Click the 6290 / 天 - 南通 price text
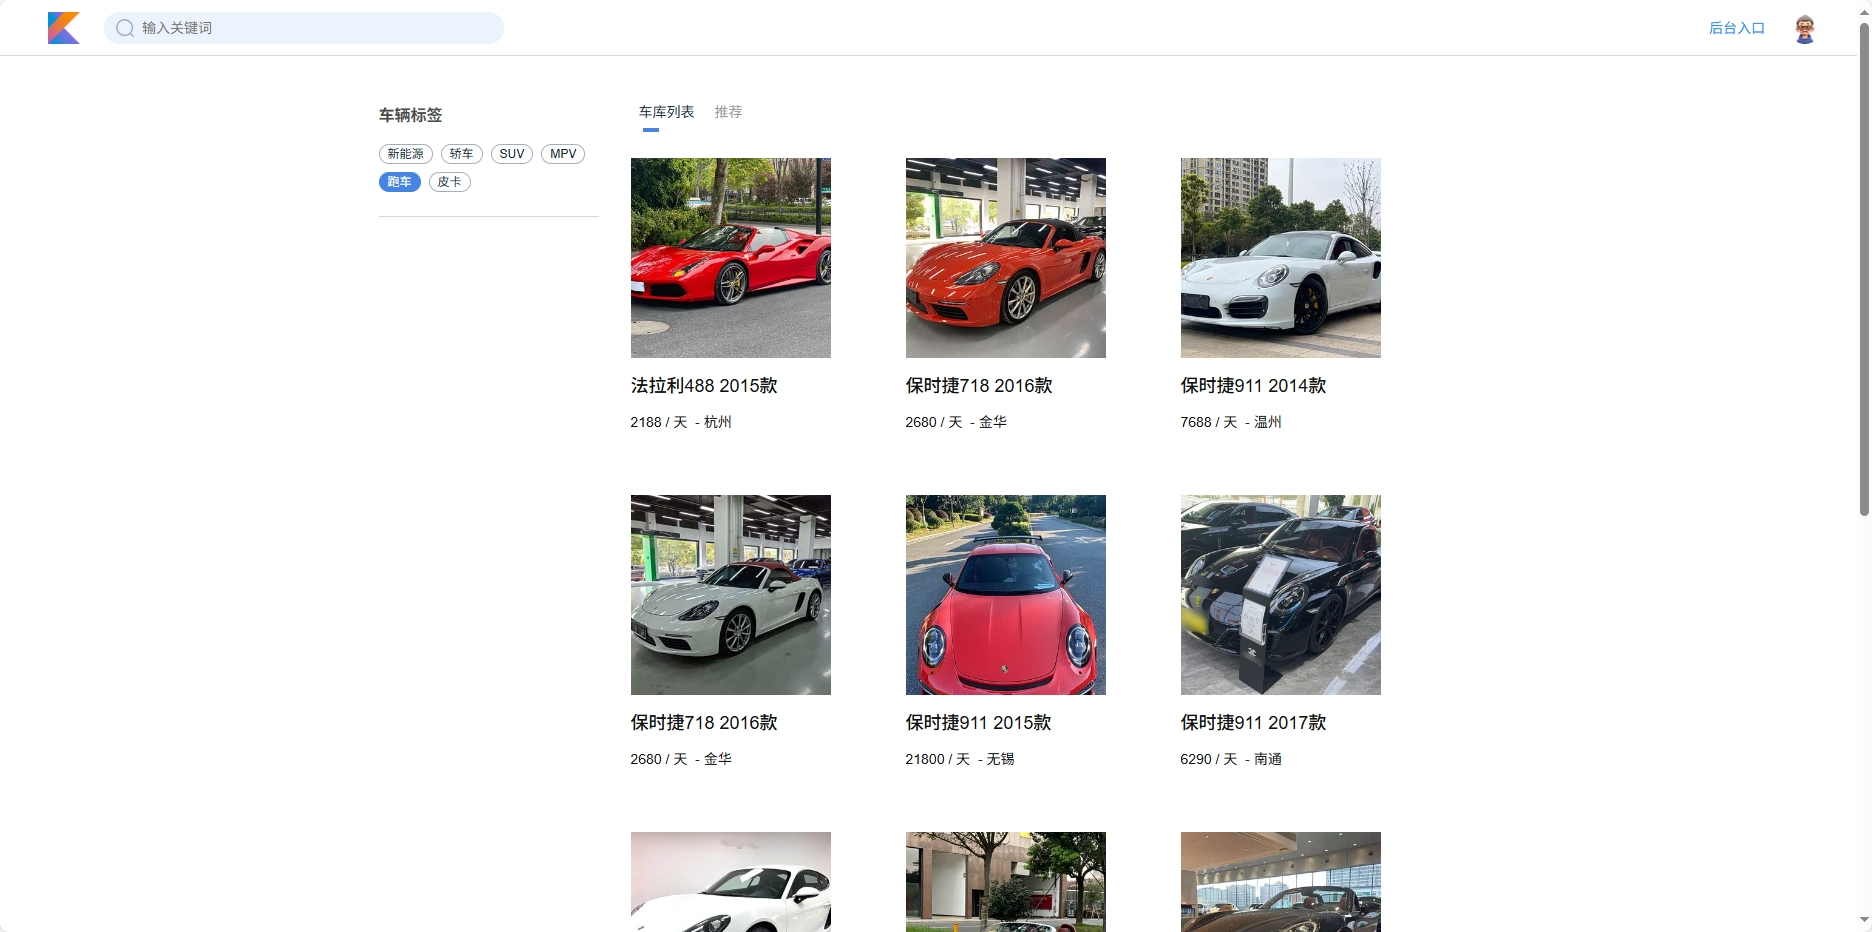The image size is (1872, 932). [1231, 759]
